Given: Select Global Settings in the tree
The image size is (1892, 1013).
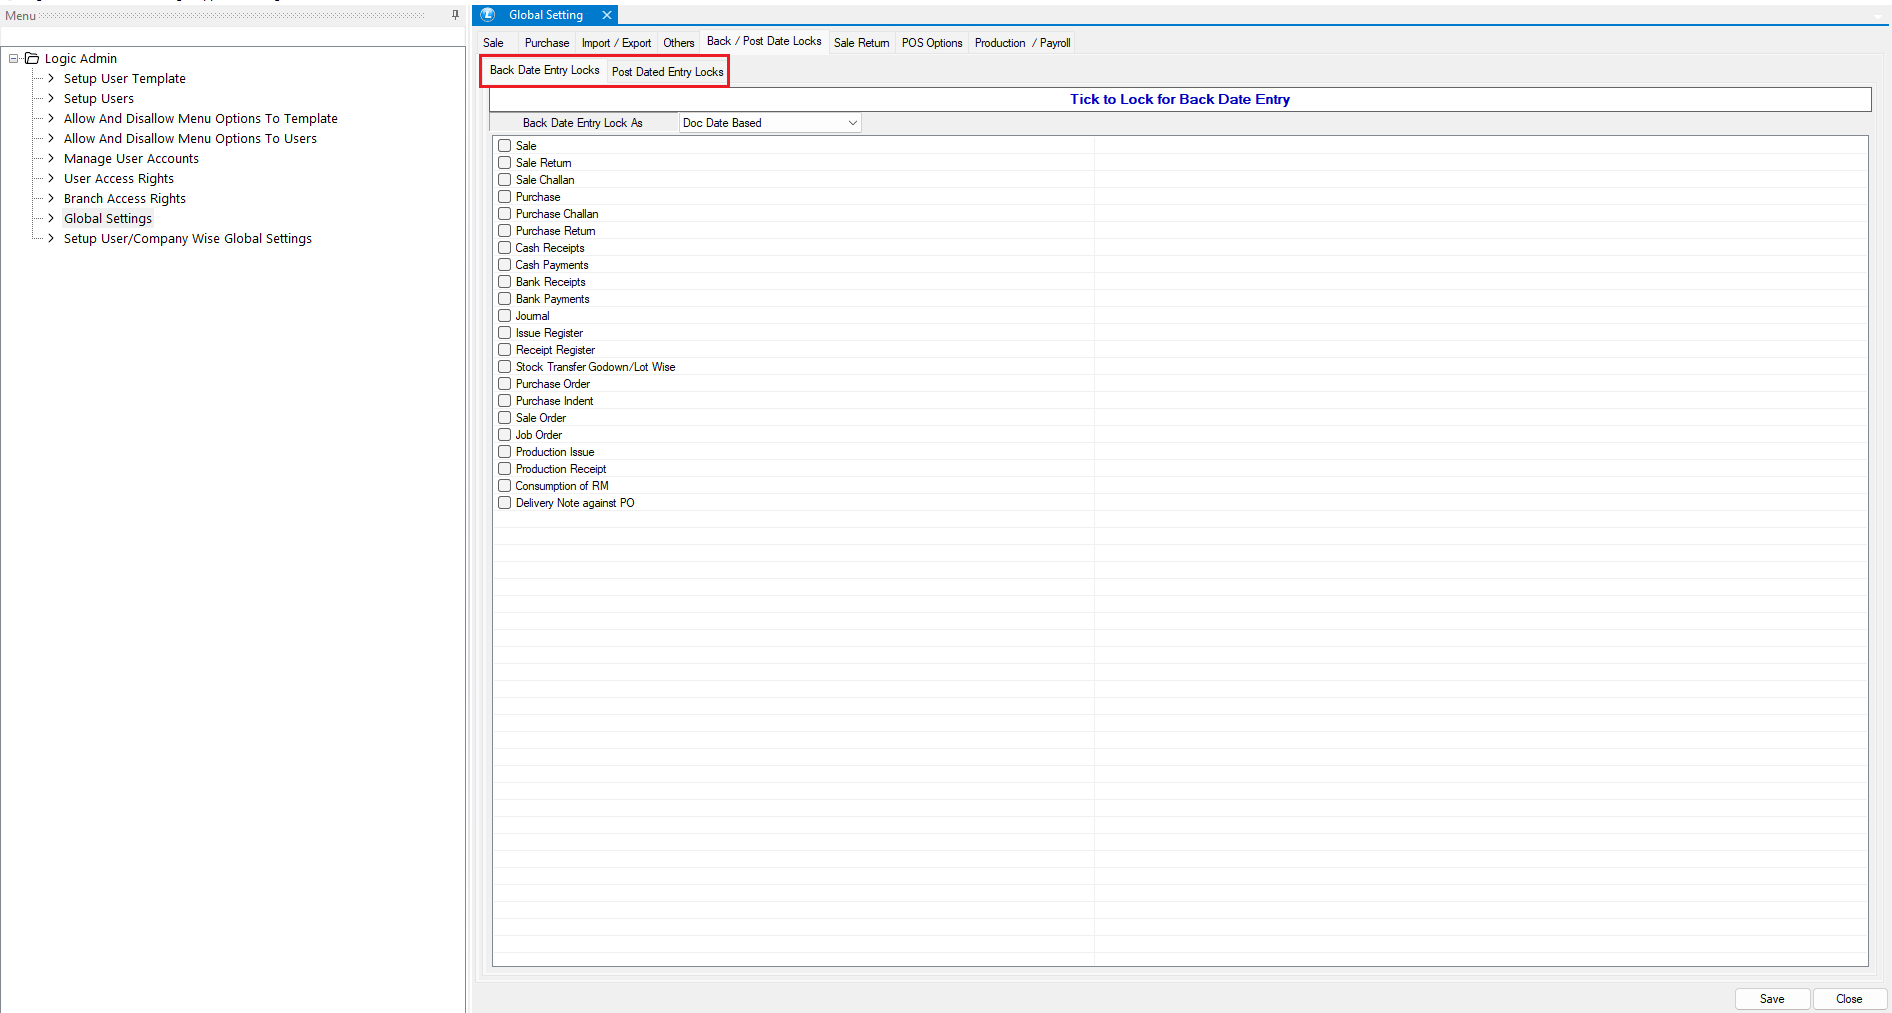Looking at the screenshot, I should pyautogui.click(x=108, y=219).
